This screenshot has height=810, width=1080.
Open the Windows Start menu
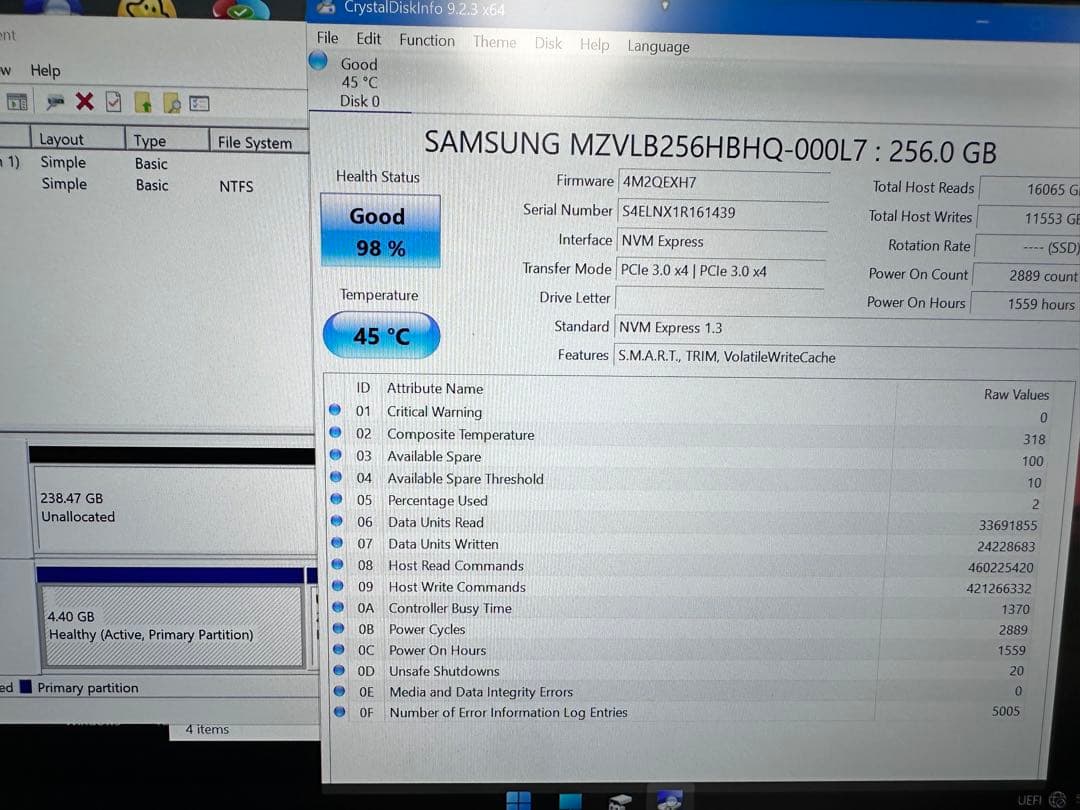[517, 799]
